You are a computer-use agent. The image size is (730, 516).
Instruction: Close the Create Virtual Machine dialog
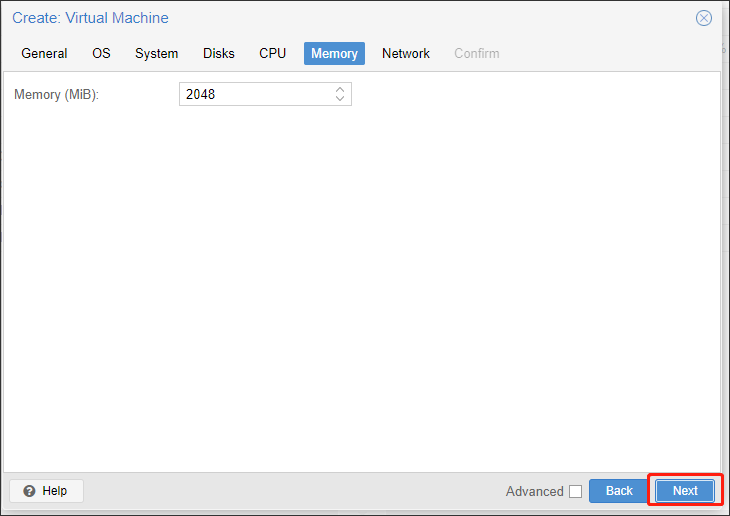click(x=703, y=18)
